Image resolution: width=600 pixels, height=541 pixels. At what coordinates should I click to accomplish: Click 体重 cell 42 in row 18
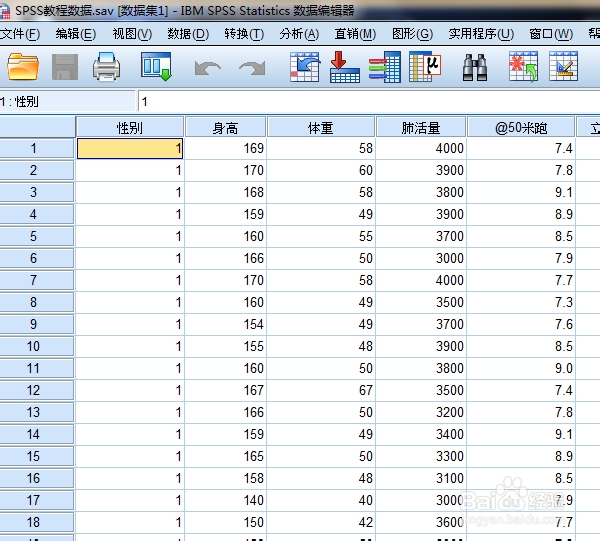tap(321, 523)
